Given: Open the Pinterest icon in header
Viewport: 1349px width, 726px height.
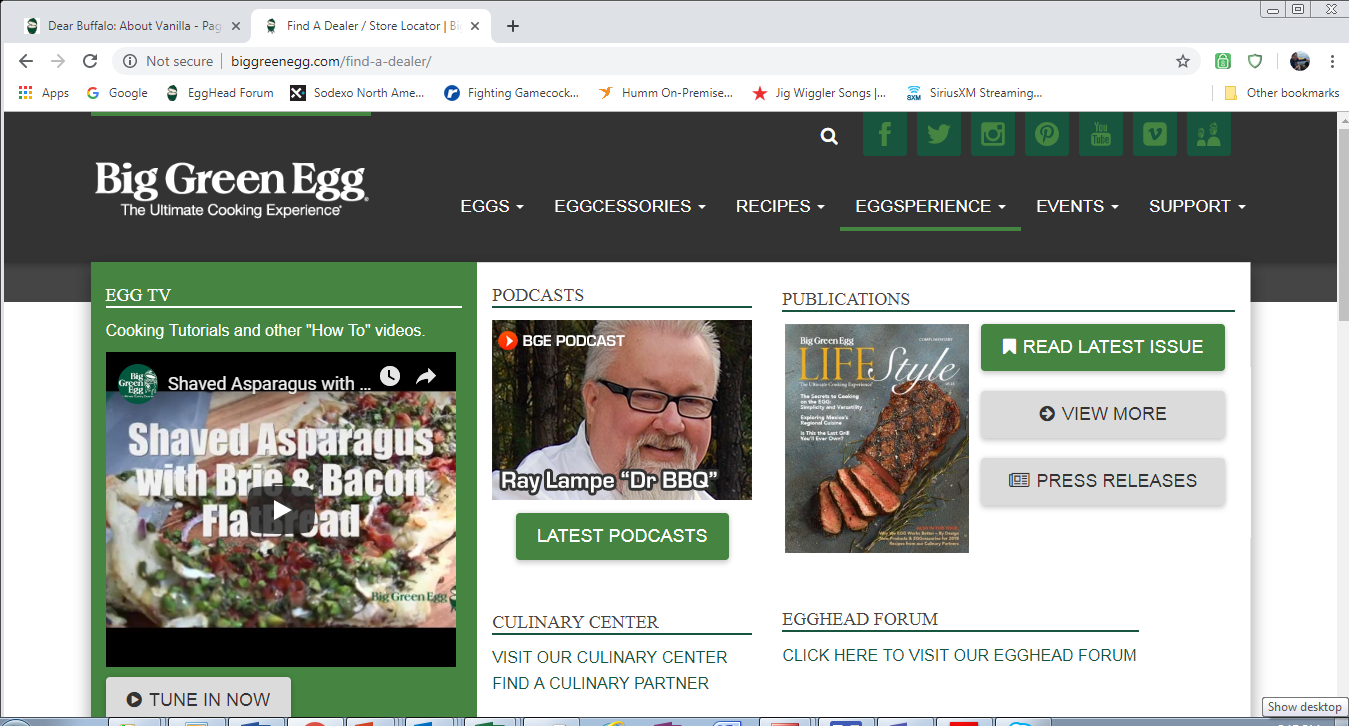Looking at the screenshot, I should [1047, 134].
